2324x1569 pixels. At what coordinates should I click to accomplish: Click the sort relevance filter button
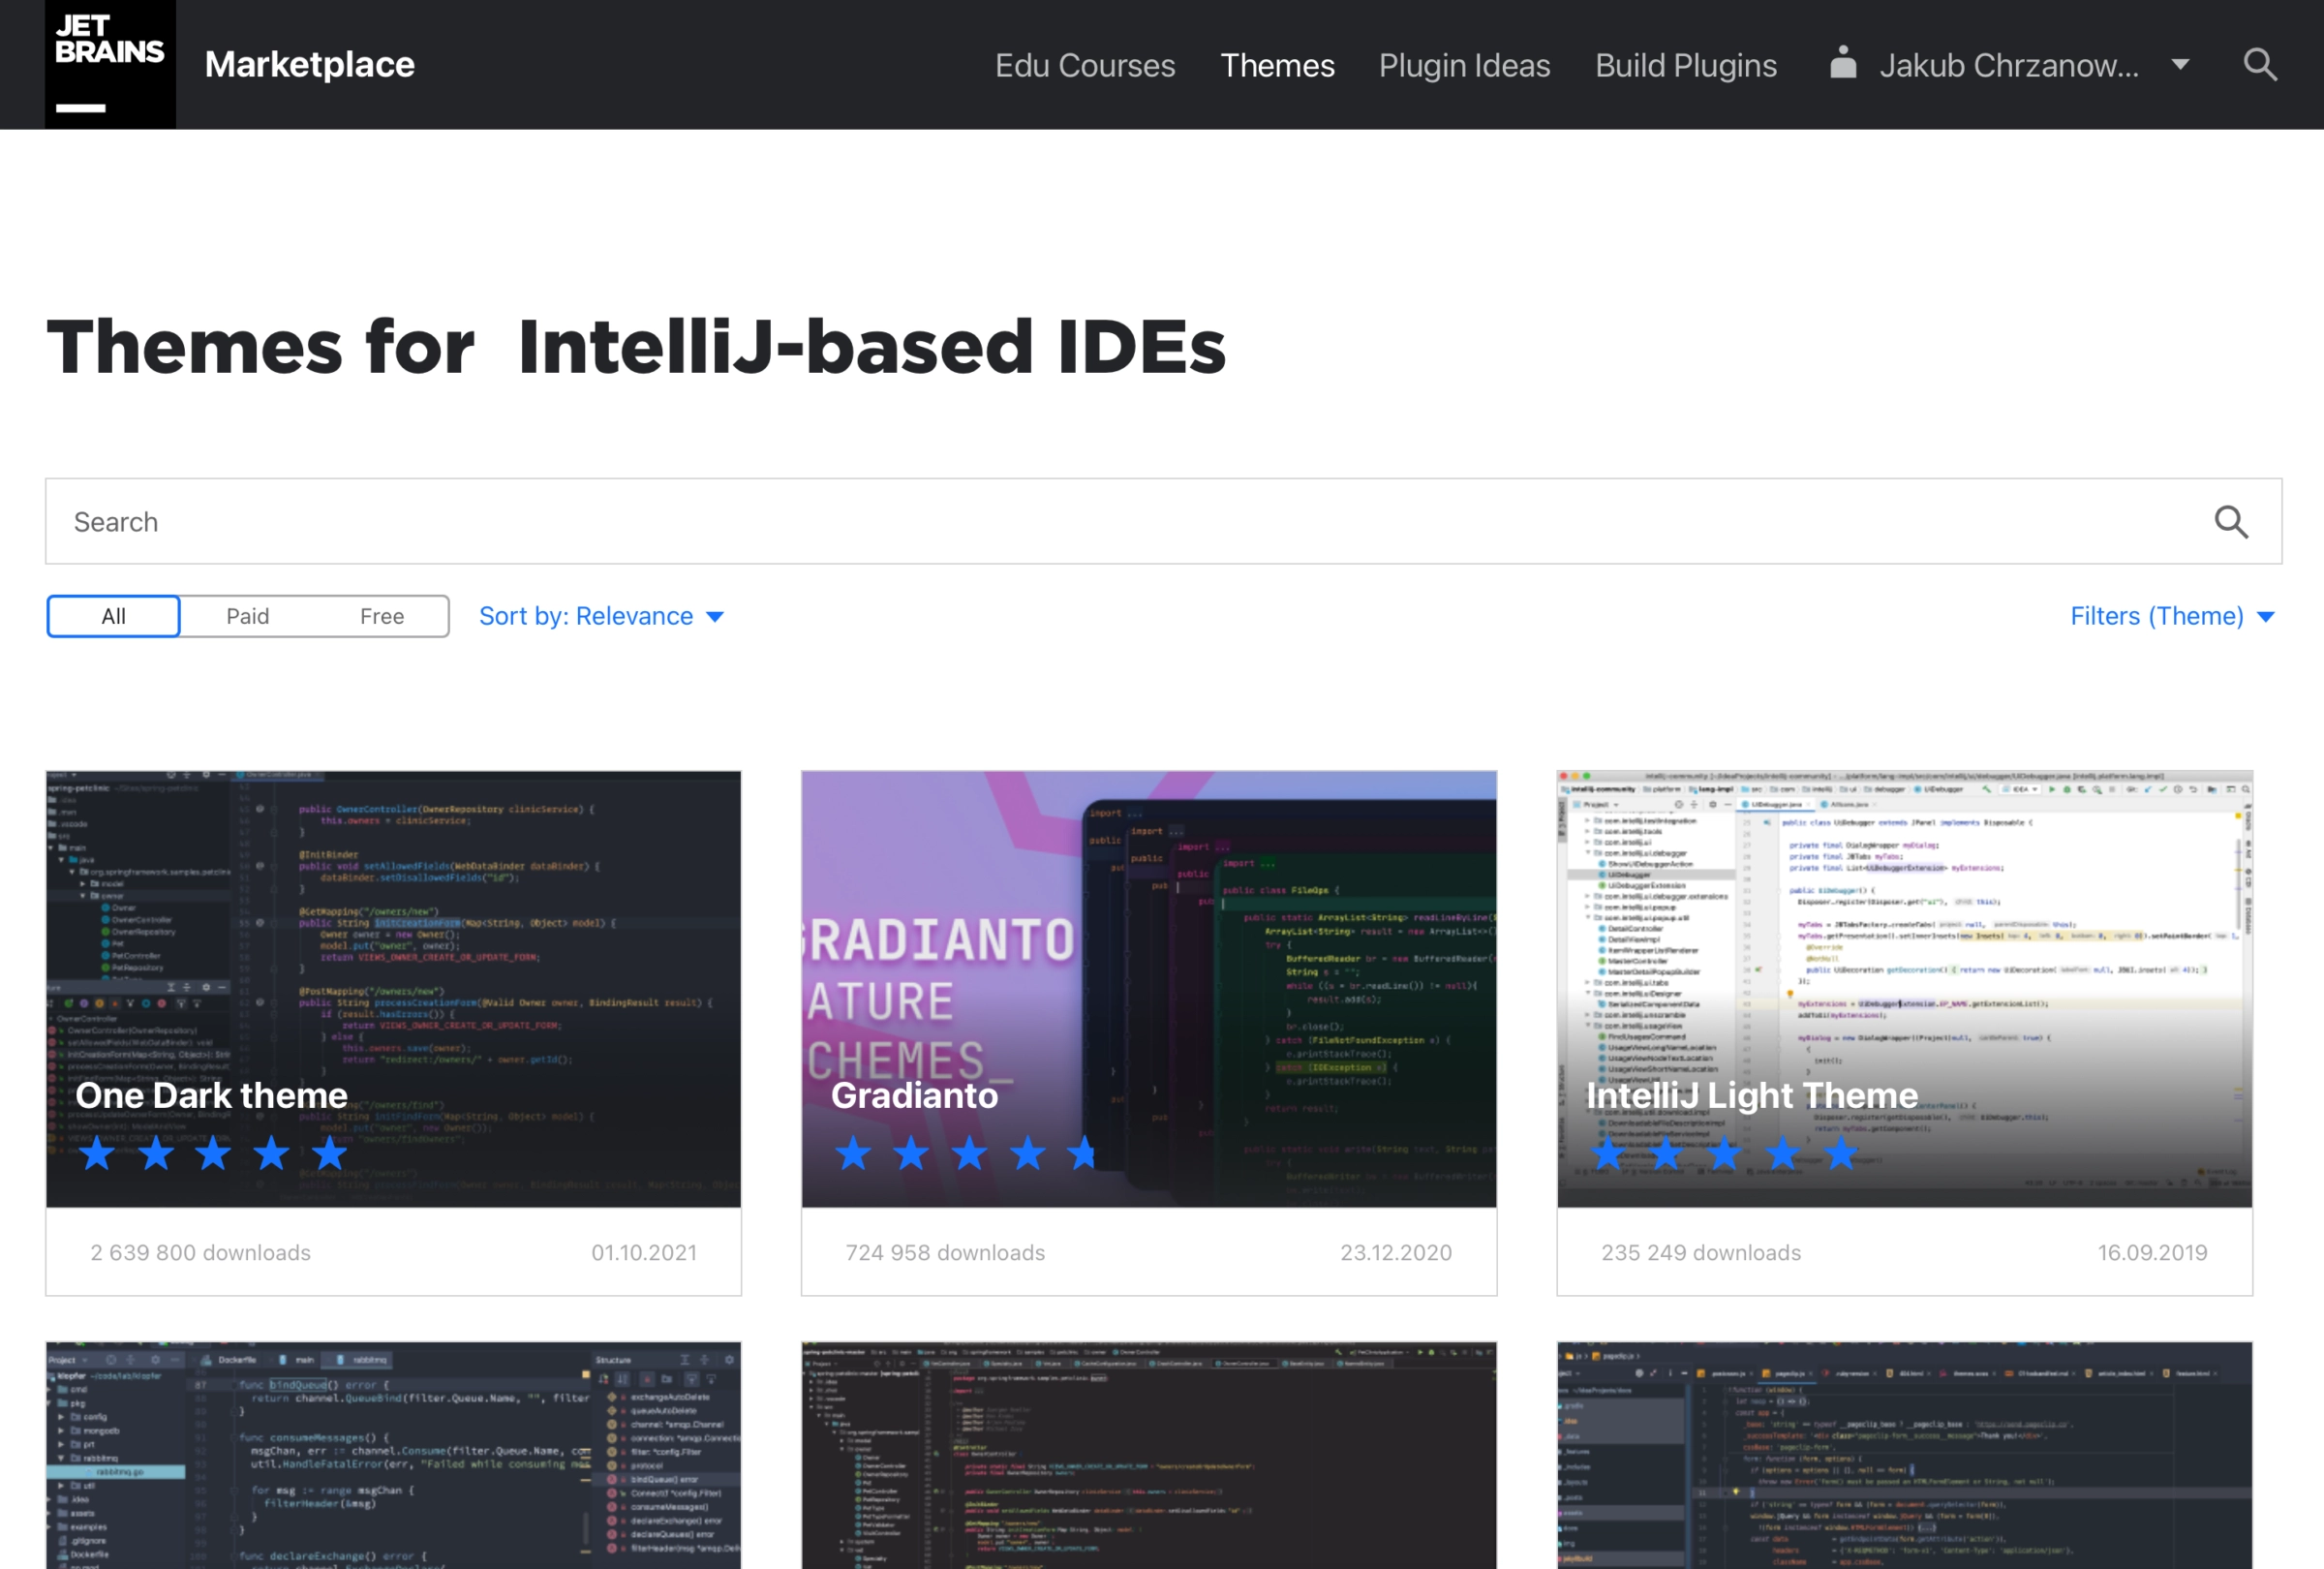click(602, 615)
